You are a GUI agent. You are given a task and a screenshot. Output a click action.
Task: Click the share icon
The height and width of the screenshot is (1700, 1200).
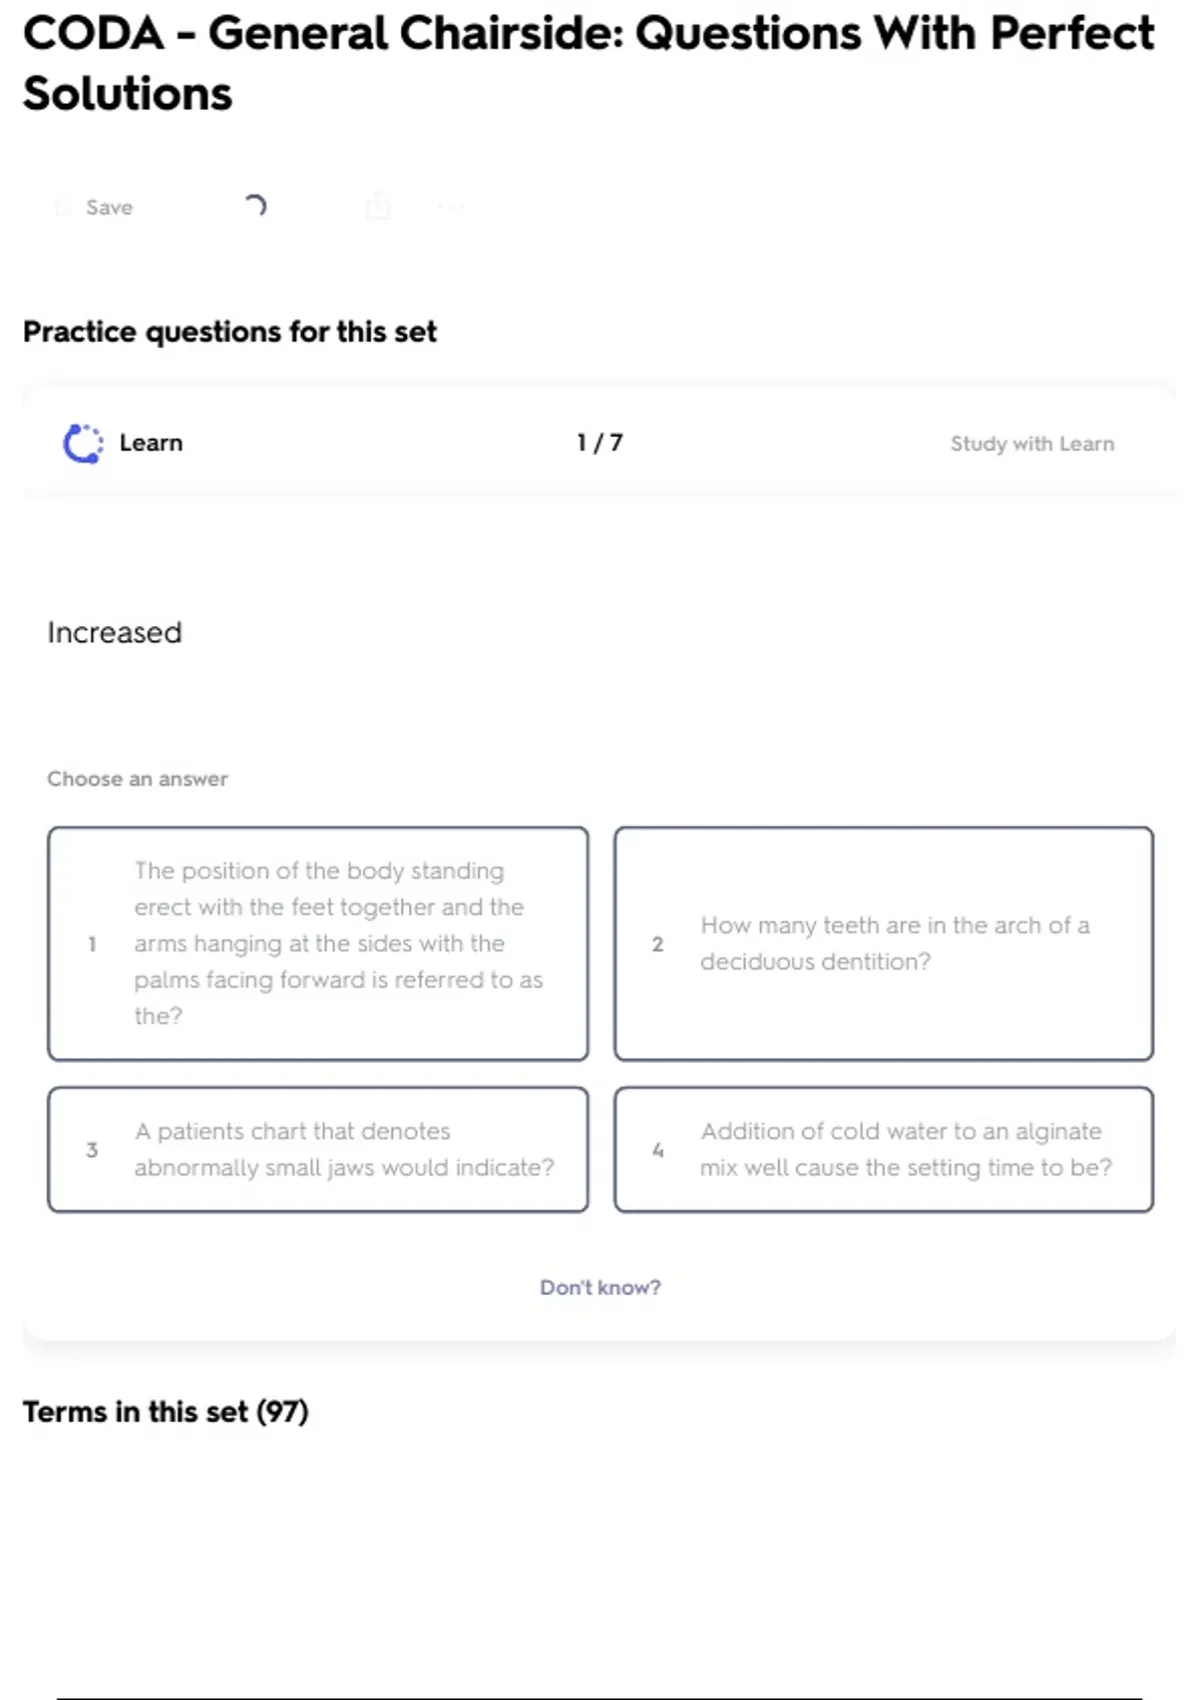pos(378,207)
